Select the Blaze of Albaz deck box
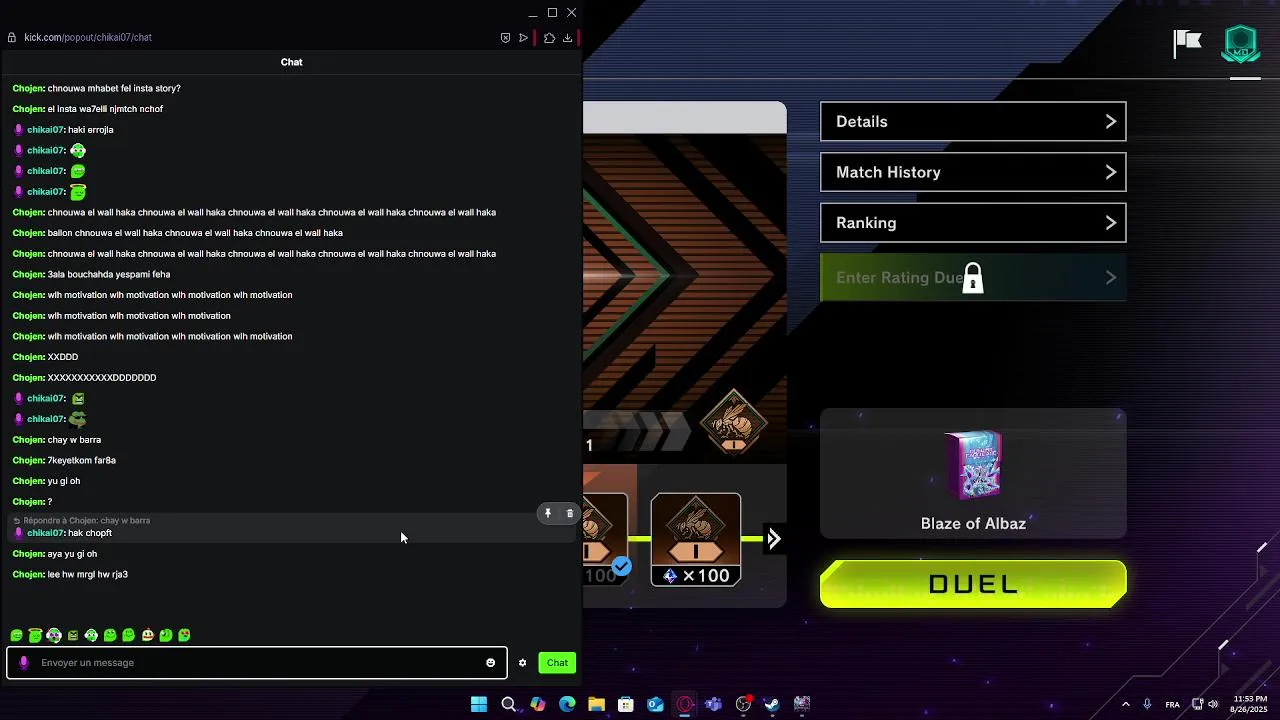 pos(973,473)
